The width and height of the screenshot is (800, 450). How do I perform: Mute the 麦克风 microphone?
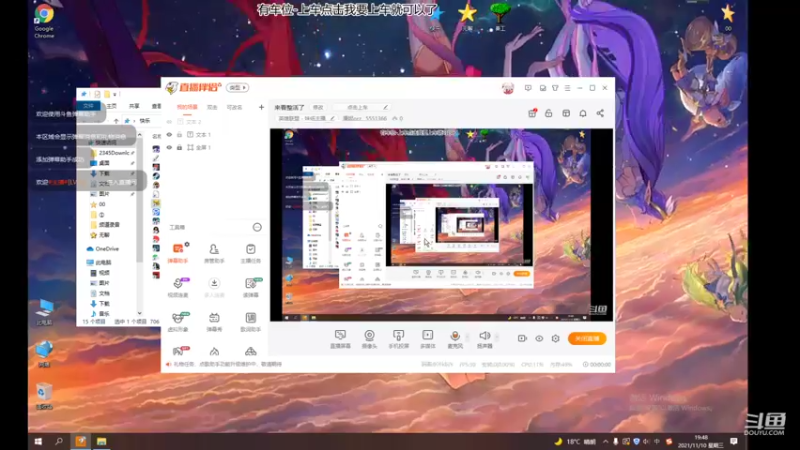(455, 338)
